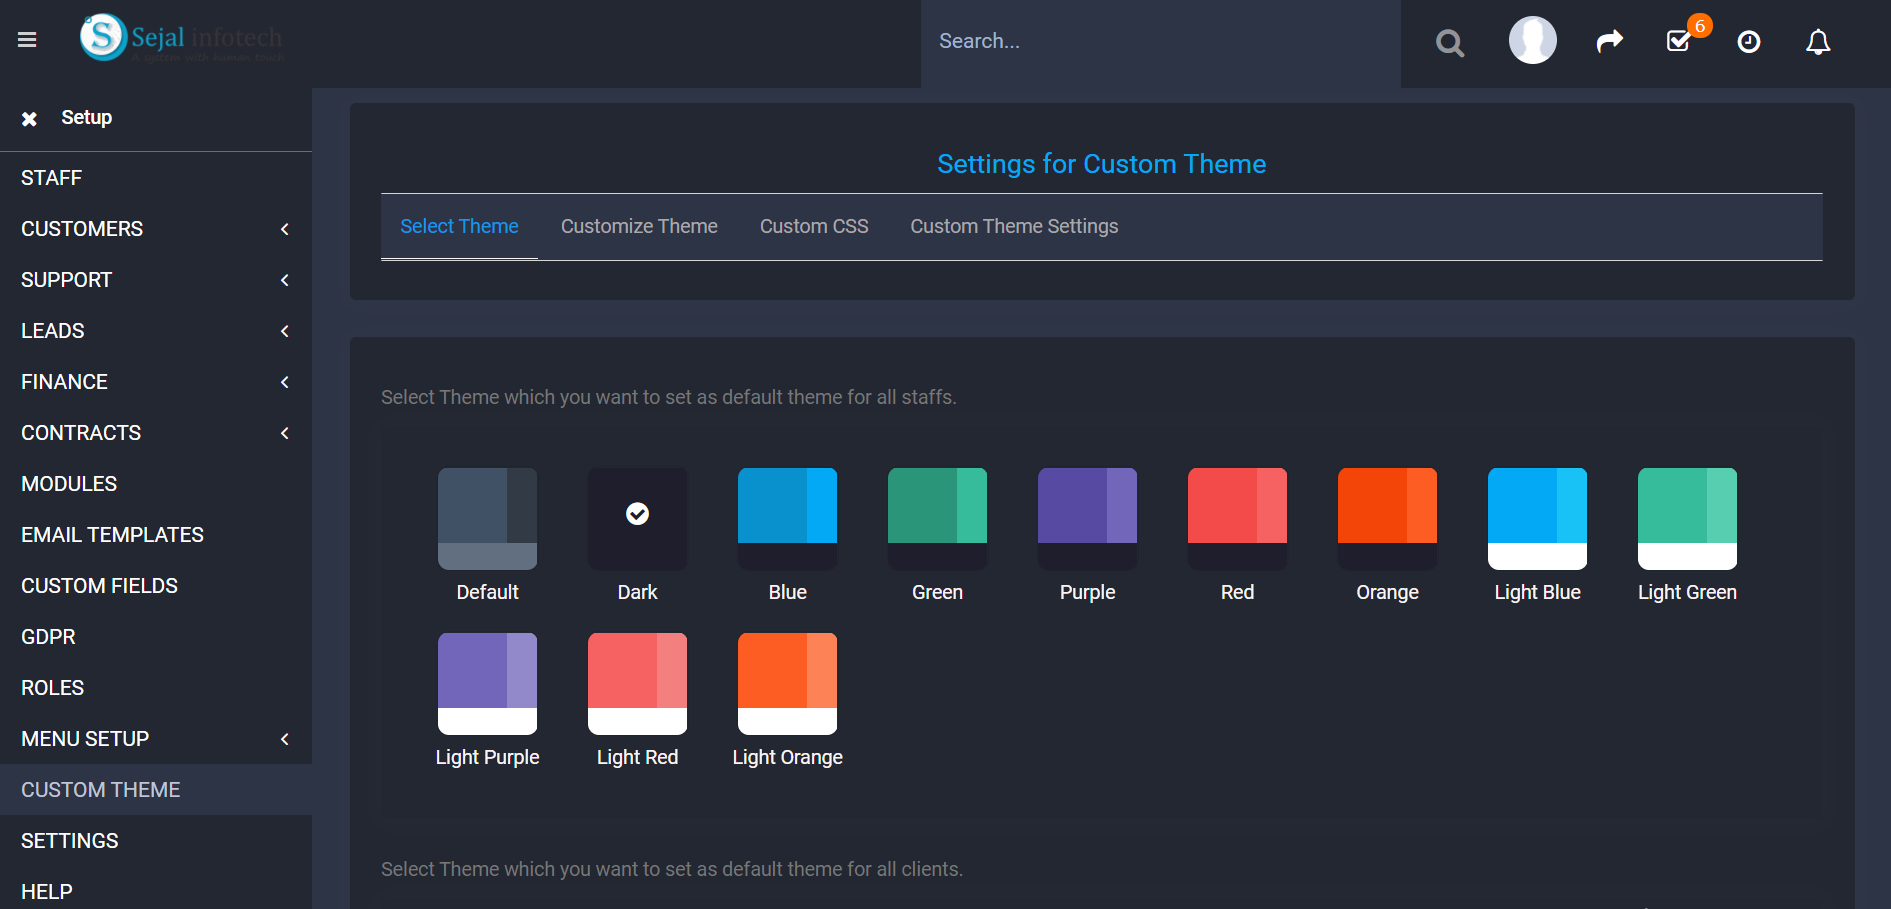Screen dimensions: 1891x909
Task: Select the Default theme option
Action: coord(487,518)
